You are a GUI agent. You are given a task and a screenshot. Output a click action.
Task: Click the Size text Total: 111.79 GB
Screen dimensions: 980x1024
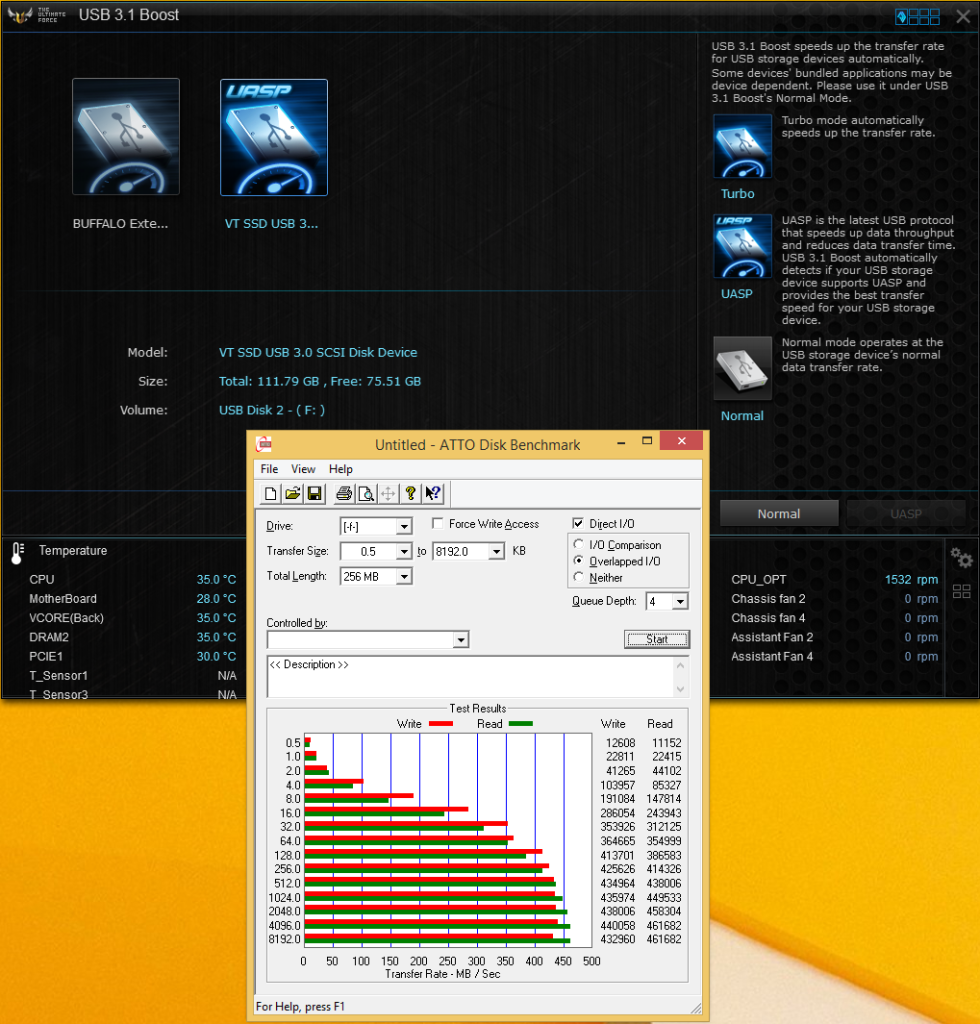(269, 381)
